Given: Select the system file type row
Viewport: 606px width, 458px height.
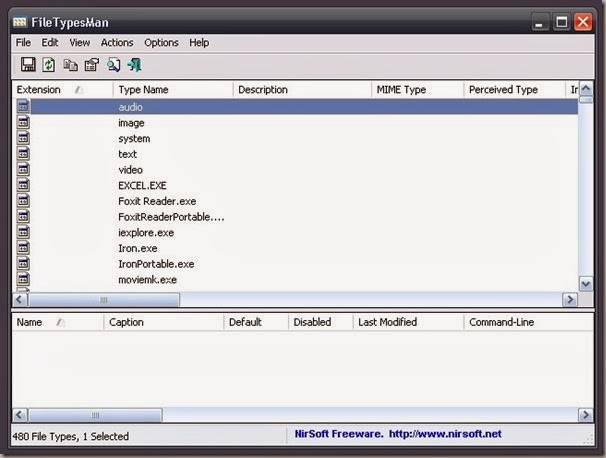Looking at the screenshot, I should 297,138.
